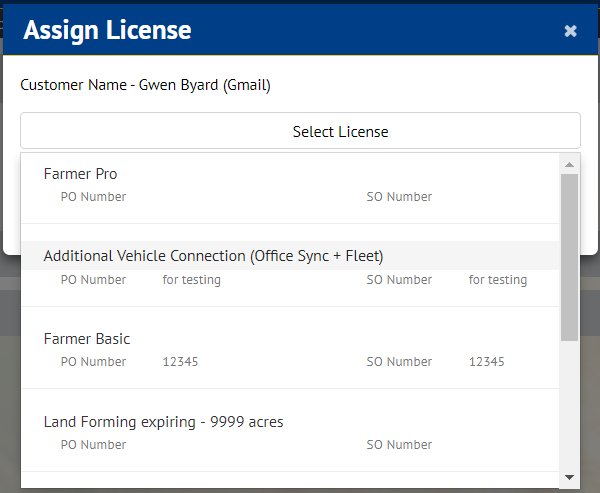Click SO Number label under Land Forming

[x=399, y=445]
